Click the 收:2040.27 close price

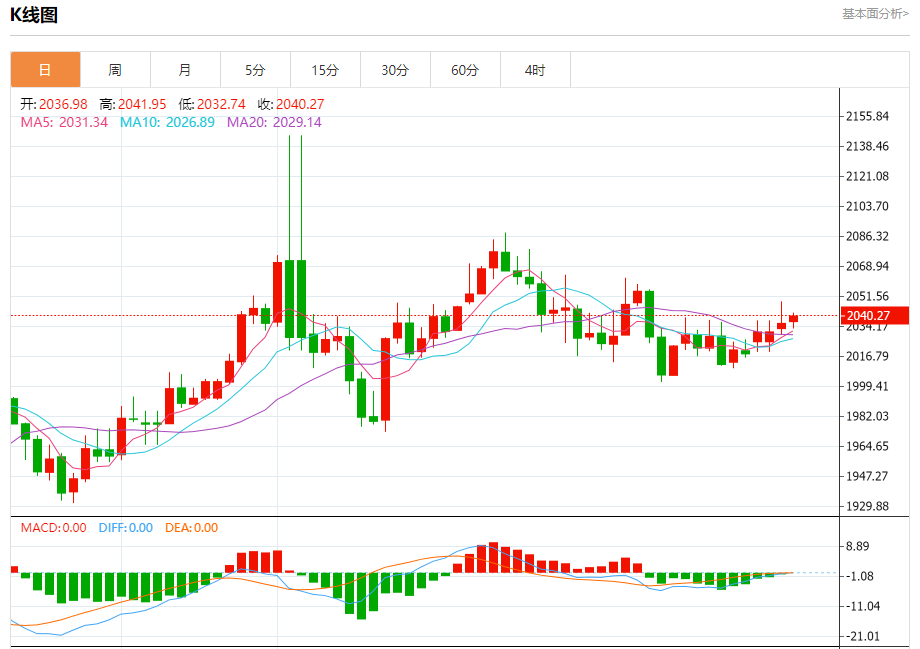tap(291, 104)
